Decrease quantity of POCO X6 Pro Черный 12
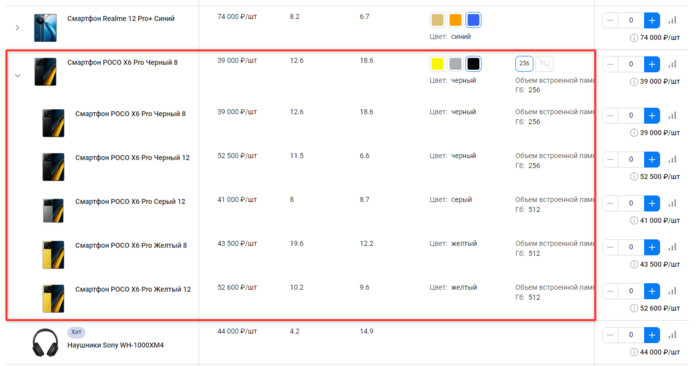697x366 pixels. click(610, 159)
